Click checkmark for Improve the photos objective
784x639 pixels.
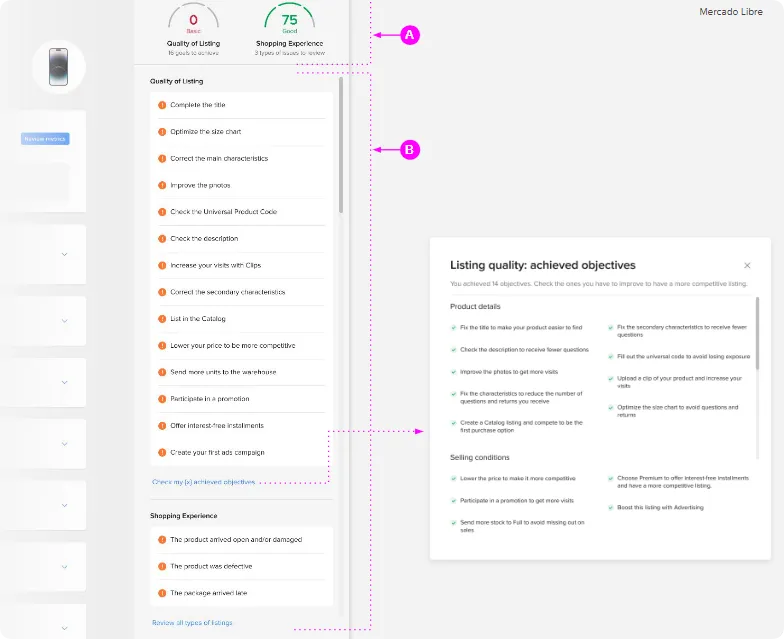tap(453, 372)
